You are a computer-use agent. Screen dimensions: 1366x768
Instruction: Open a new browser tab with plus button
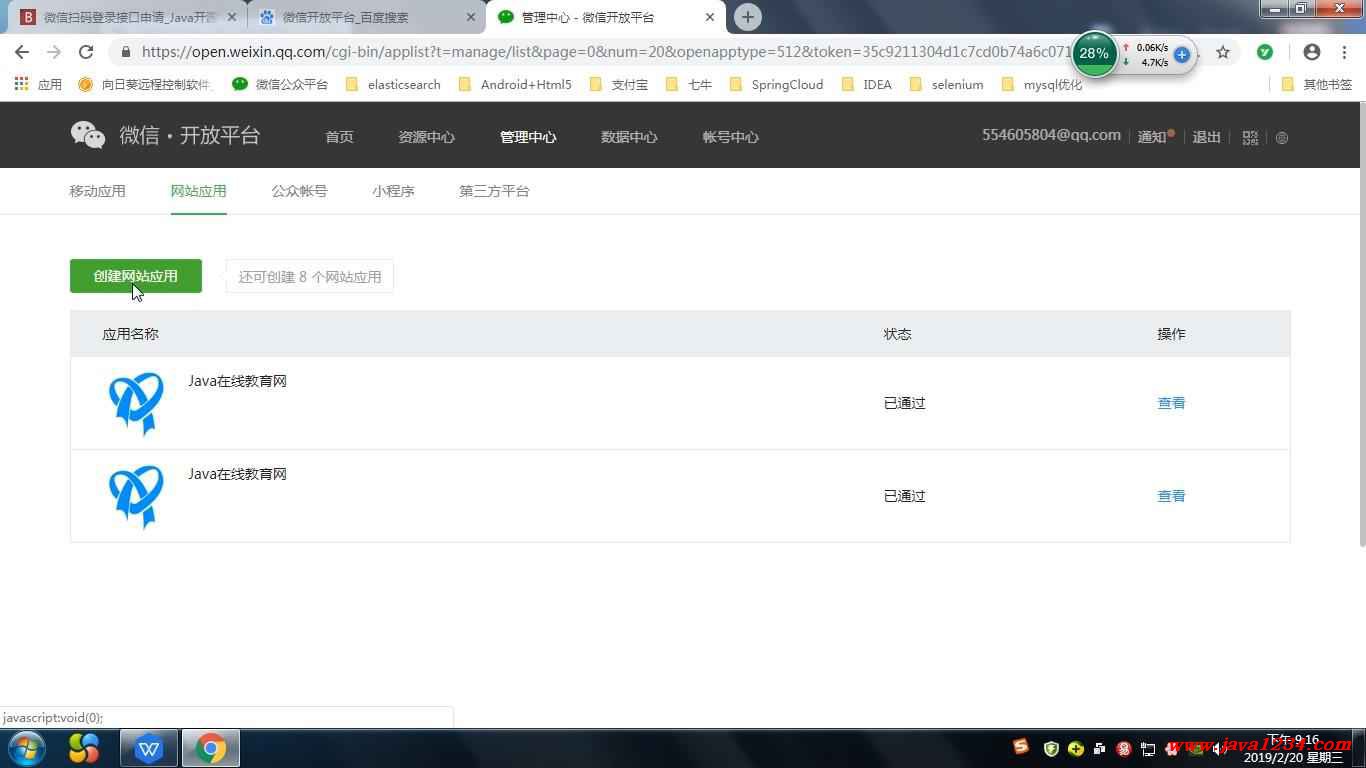coord(747,17)
